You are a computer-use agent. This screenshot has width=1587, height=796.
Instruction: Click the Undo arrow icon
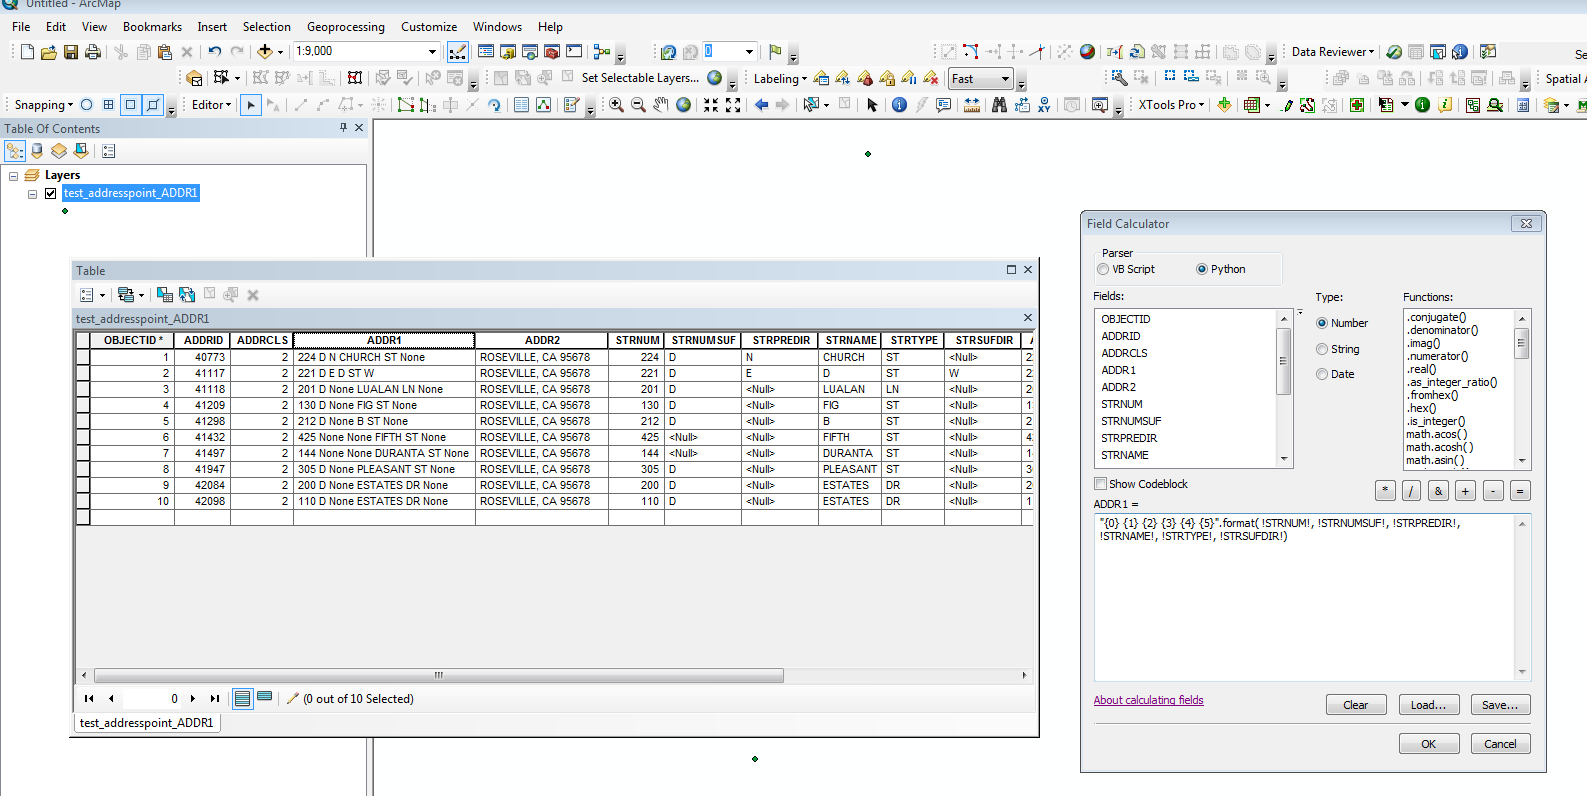coord(214,52)
